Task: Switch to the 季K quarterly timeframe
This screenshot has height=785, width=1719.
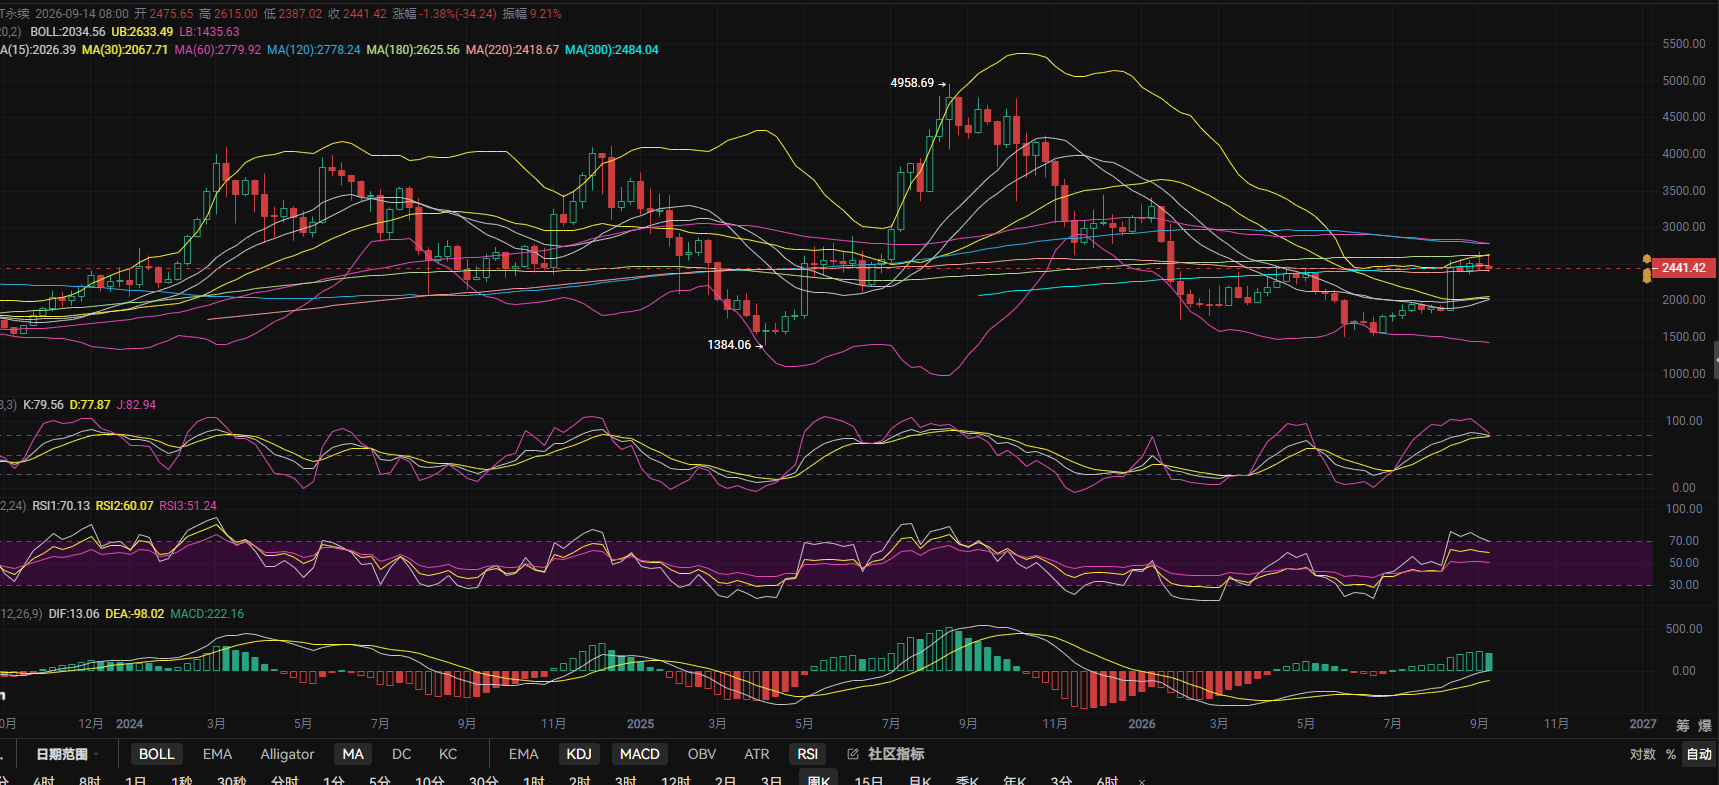Action: pos(967,780)
